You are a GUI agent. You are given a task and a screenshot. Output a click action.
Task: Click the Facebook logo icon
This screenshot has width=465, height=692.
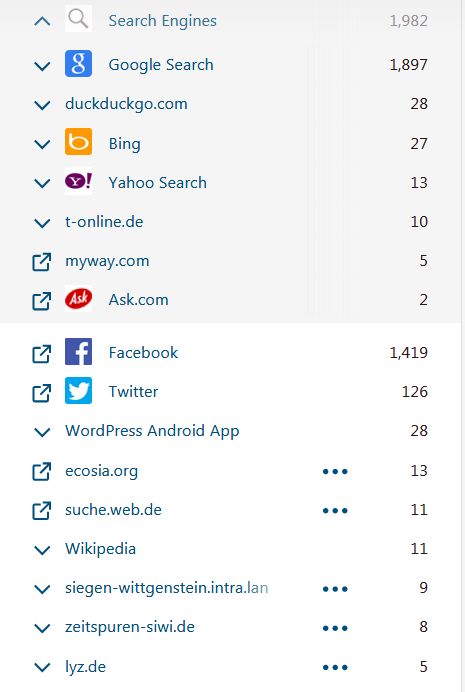point(79,351)
